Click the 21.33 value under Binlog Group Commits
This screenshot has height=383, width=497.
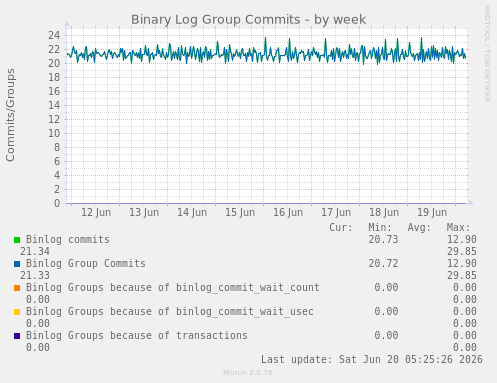[35, 276]
